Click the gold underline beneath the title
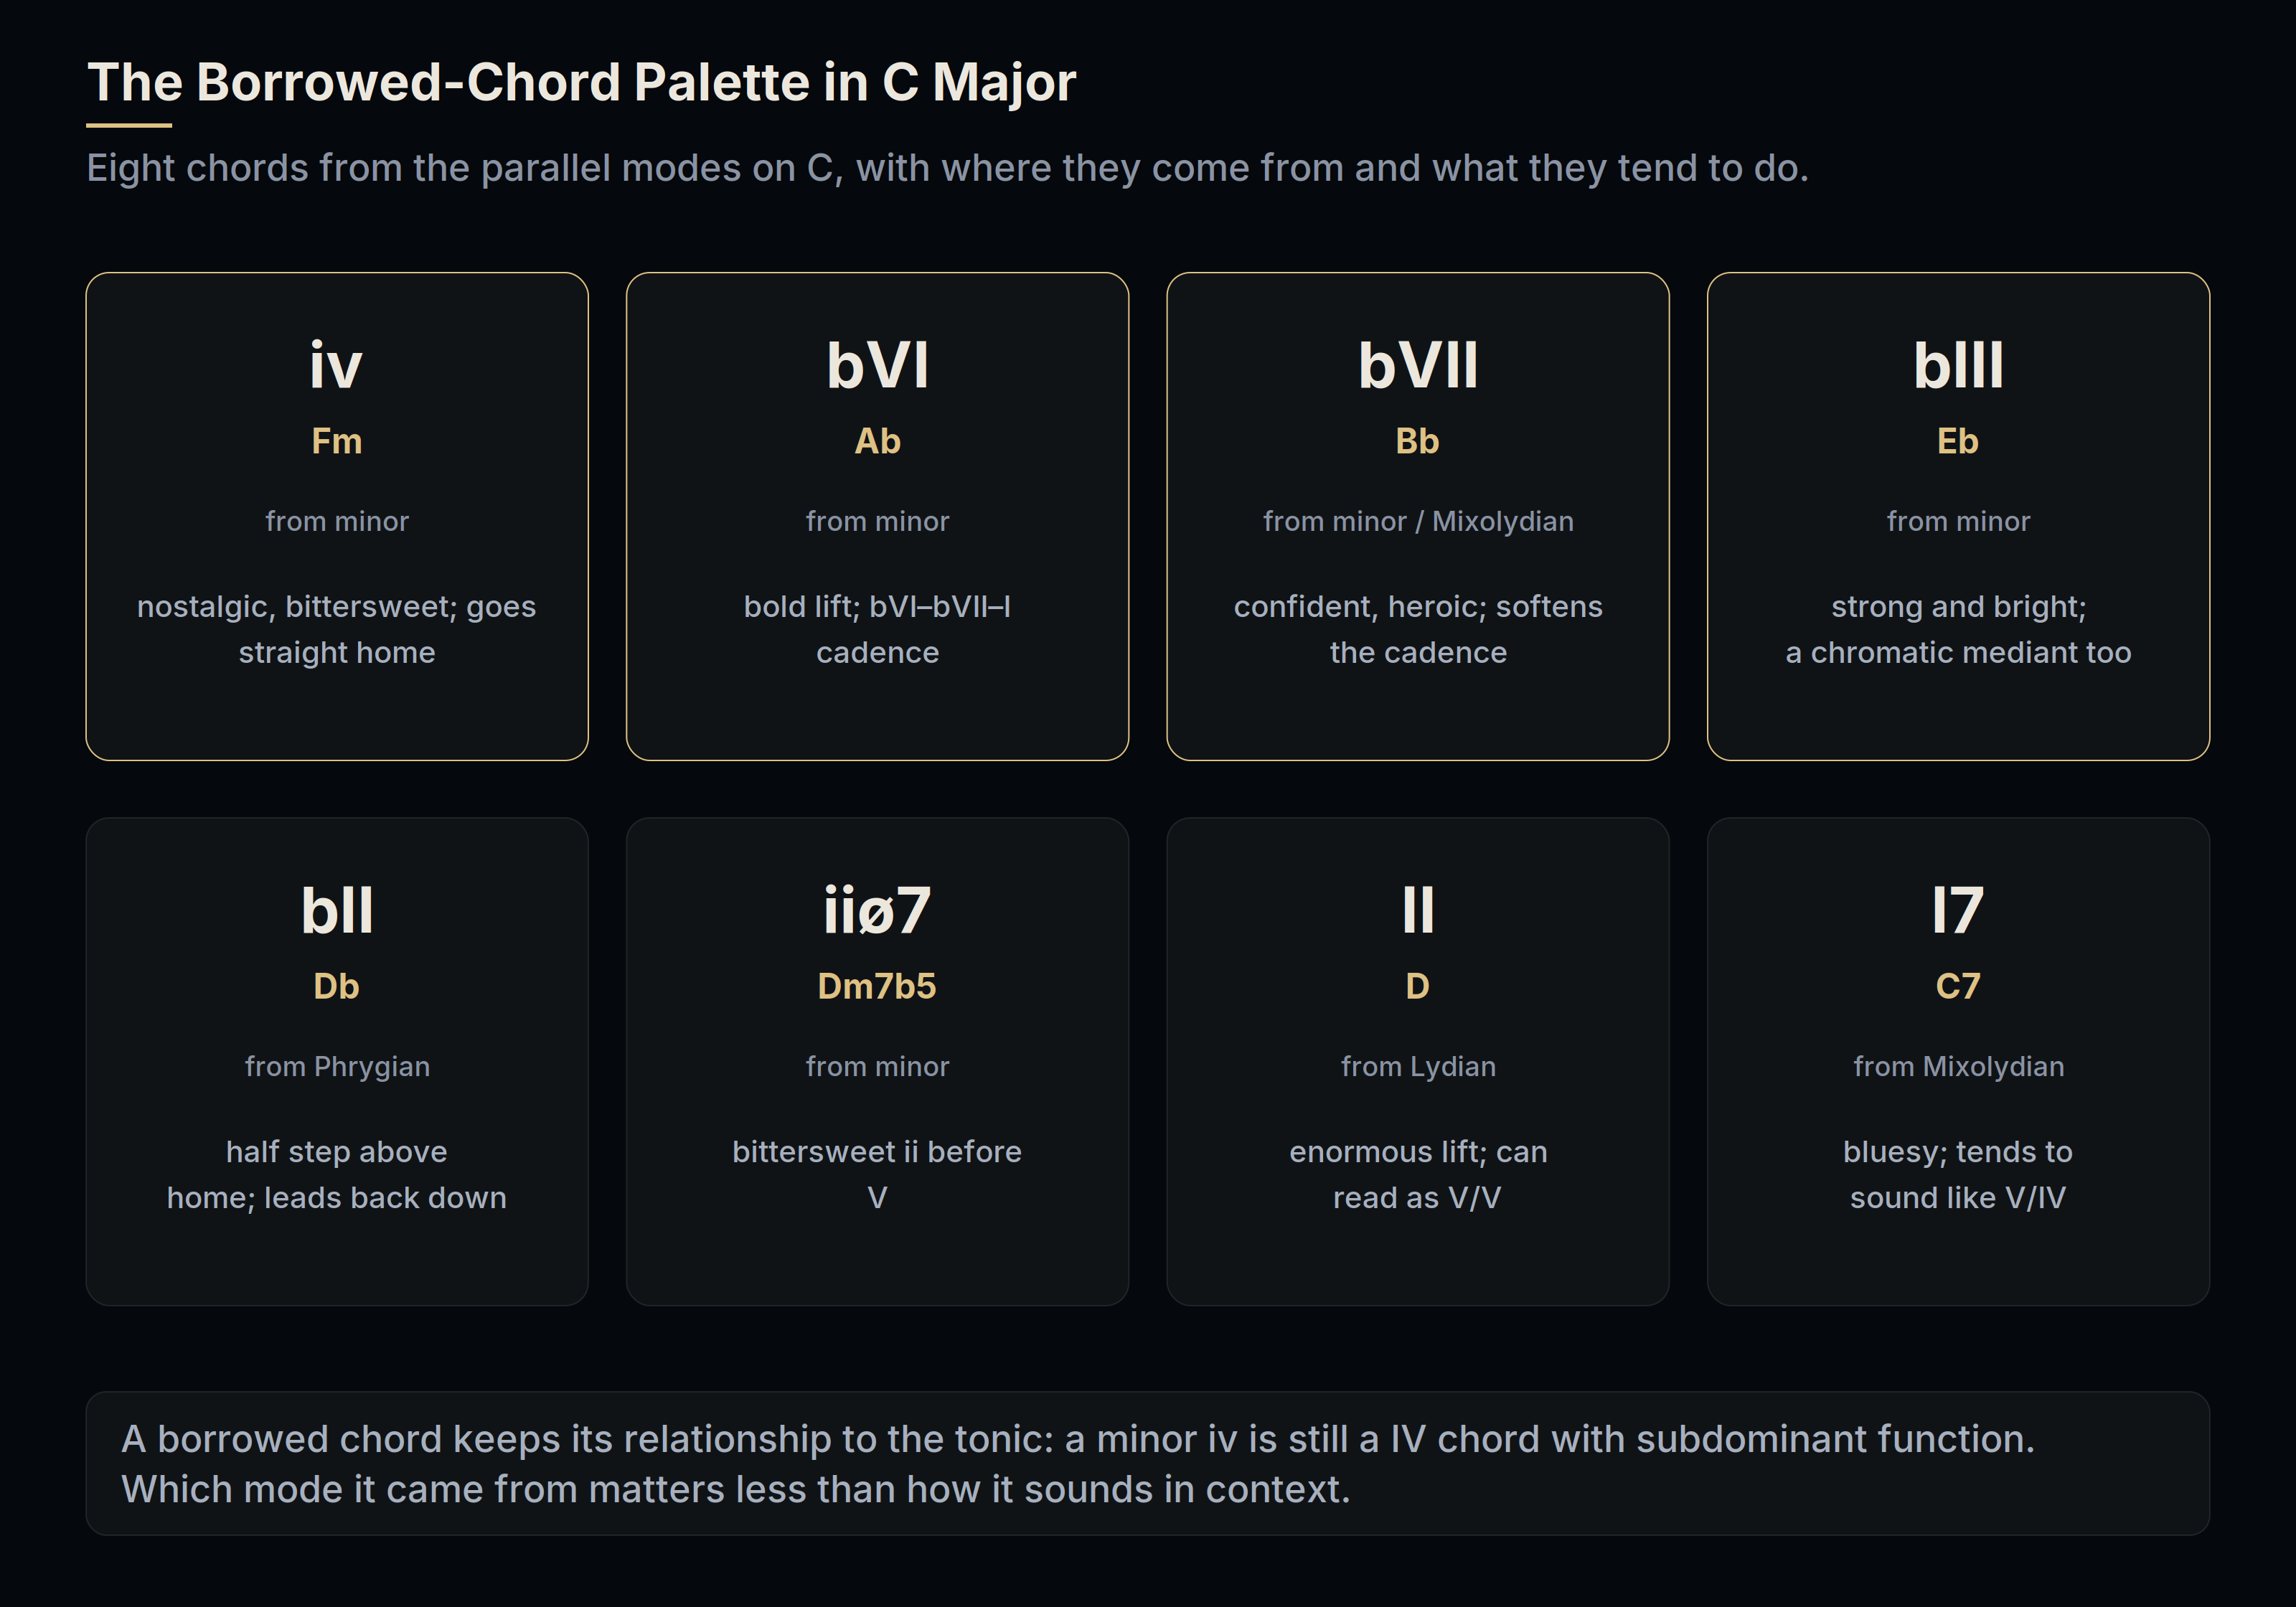This screenshot has height=1607, width=2296. [x=129, y=125]
